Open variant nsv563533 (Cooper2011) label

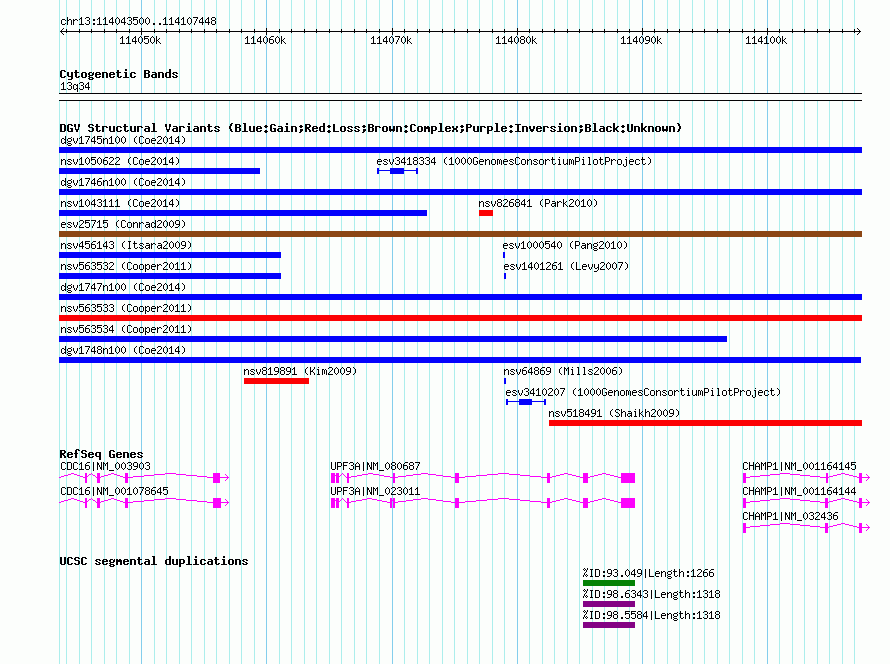[126, 308]
